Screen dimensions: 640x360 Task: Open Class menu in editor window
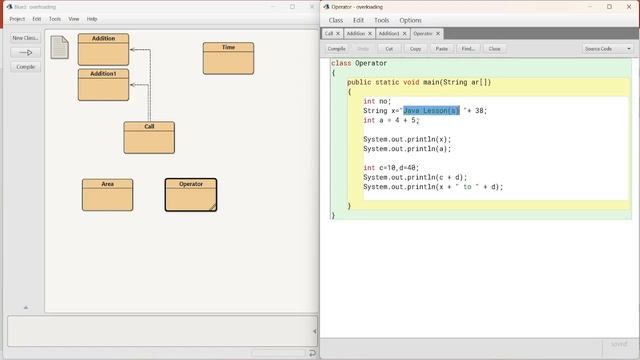click(x=336, y=20)
